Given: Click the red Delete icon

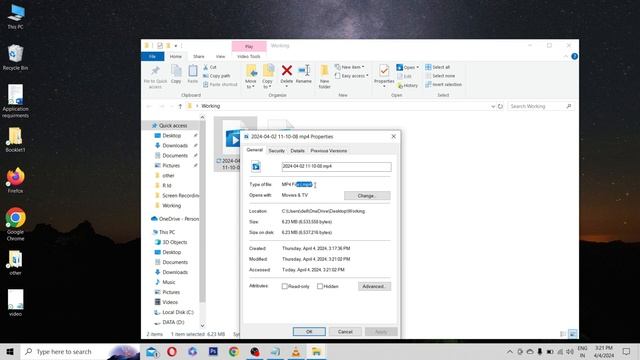Looking at the screenshot, I should (x=287, y=71).
